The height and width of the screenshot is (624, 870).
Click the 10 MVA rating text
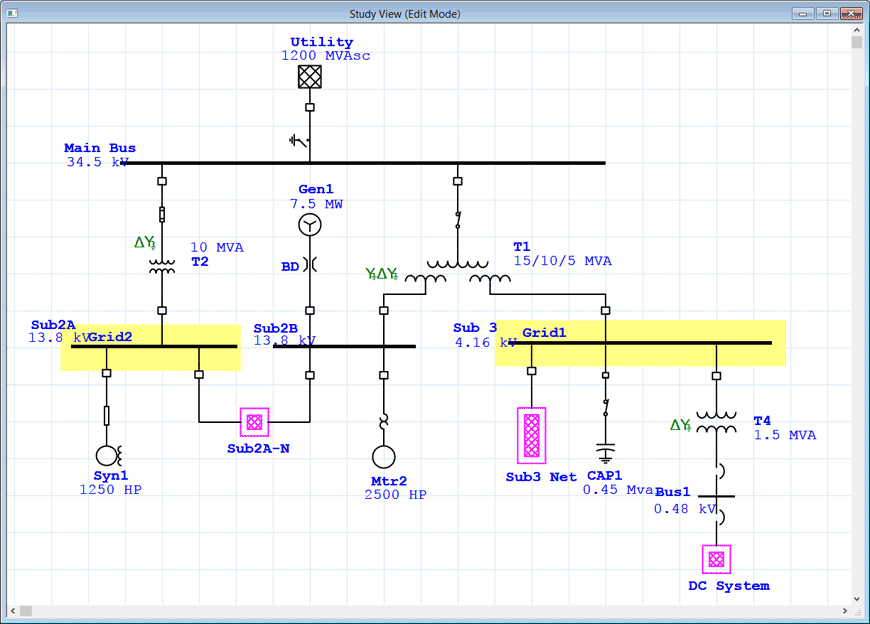point(217,247)
